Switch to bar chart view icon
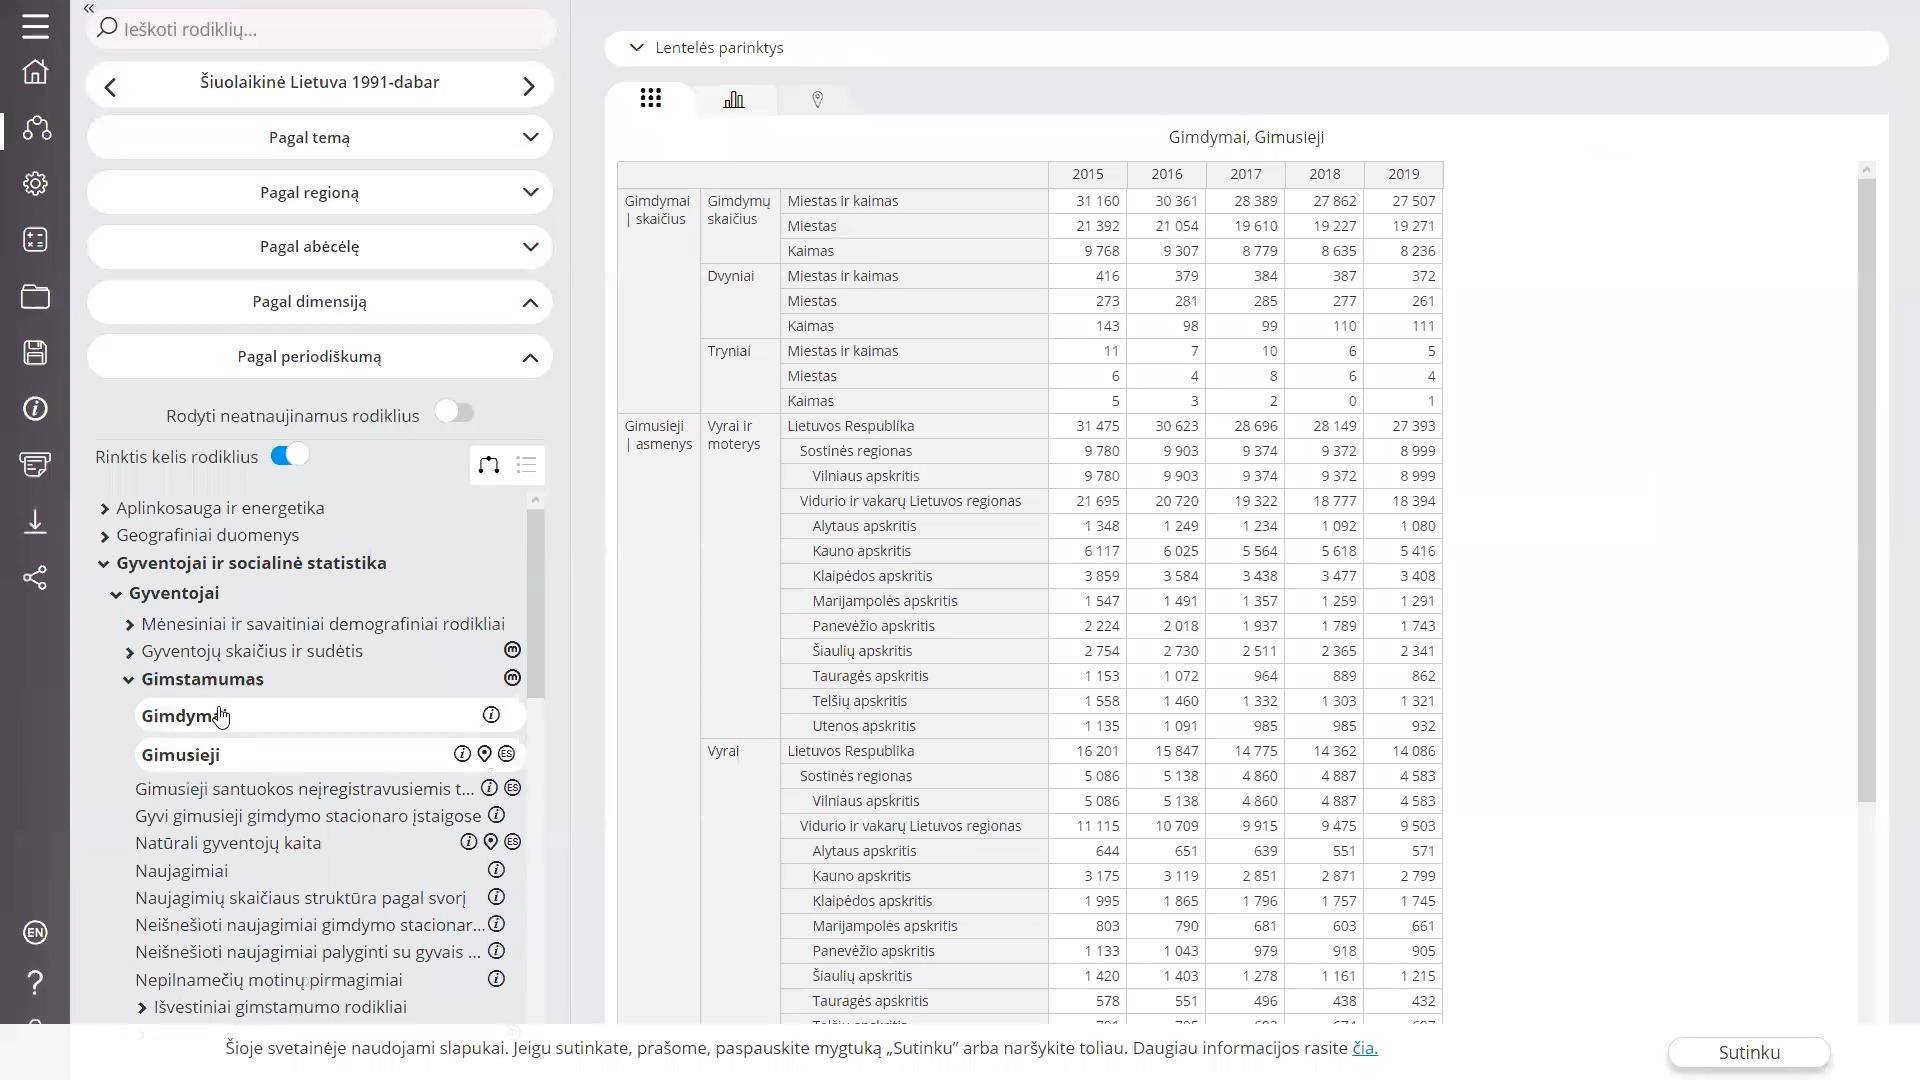 734,99
